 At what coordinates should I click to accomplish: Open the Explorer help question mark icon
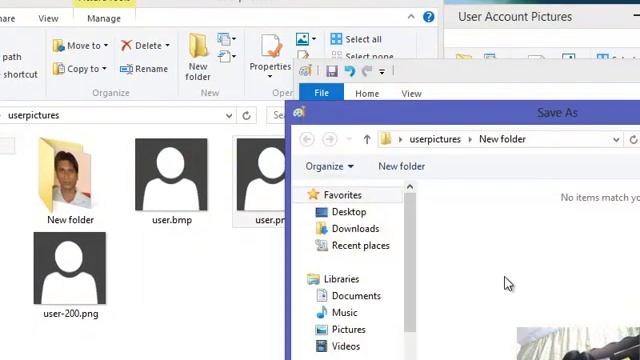click(429, 17)
